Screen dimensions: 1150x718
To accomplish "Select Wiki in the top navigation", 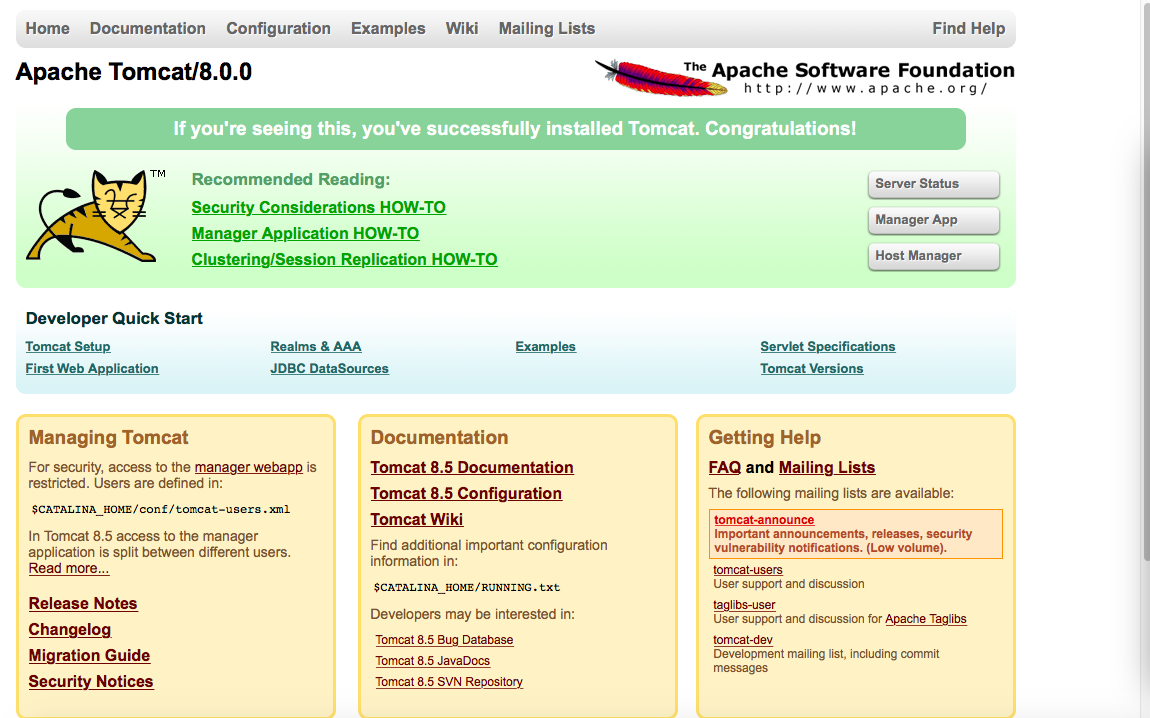I will (462, 29).
